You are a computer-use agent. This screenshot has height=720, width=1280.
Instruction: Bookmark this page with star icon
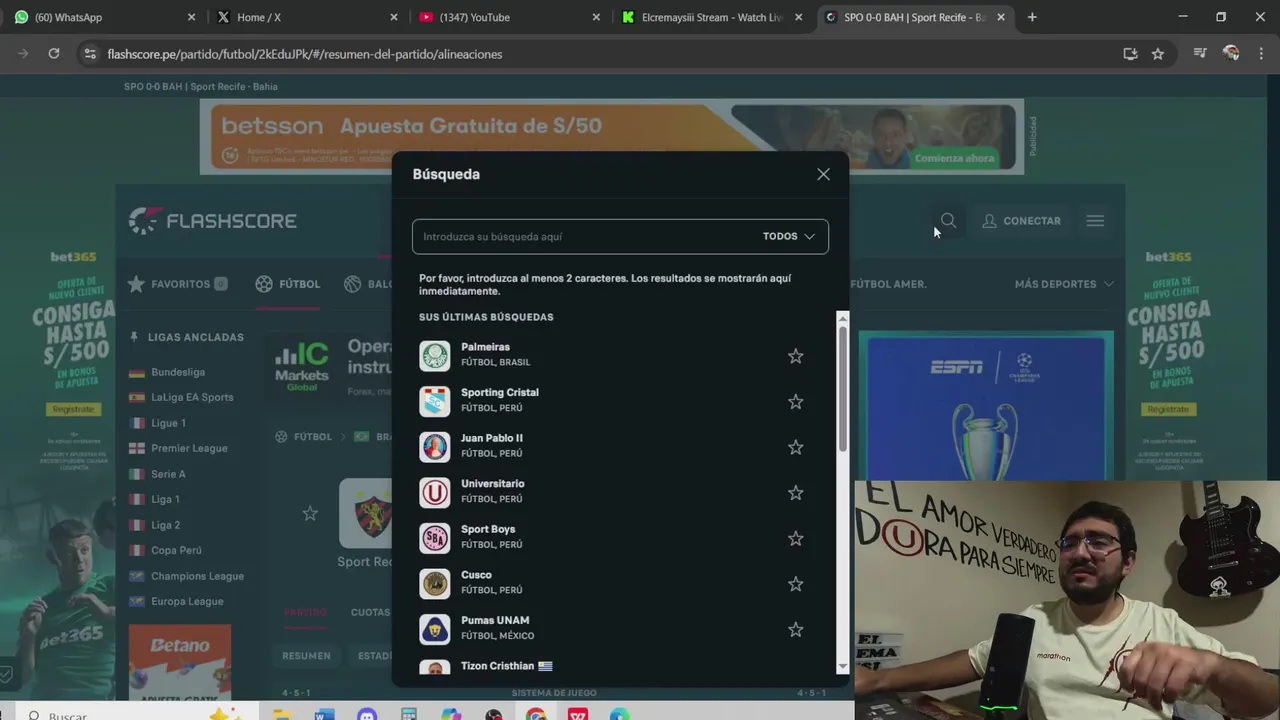coord(1158,54)
